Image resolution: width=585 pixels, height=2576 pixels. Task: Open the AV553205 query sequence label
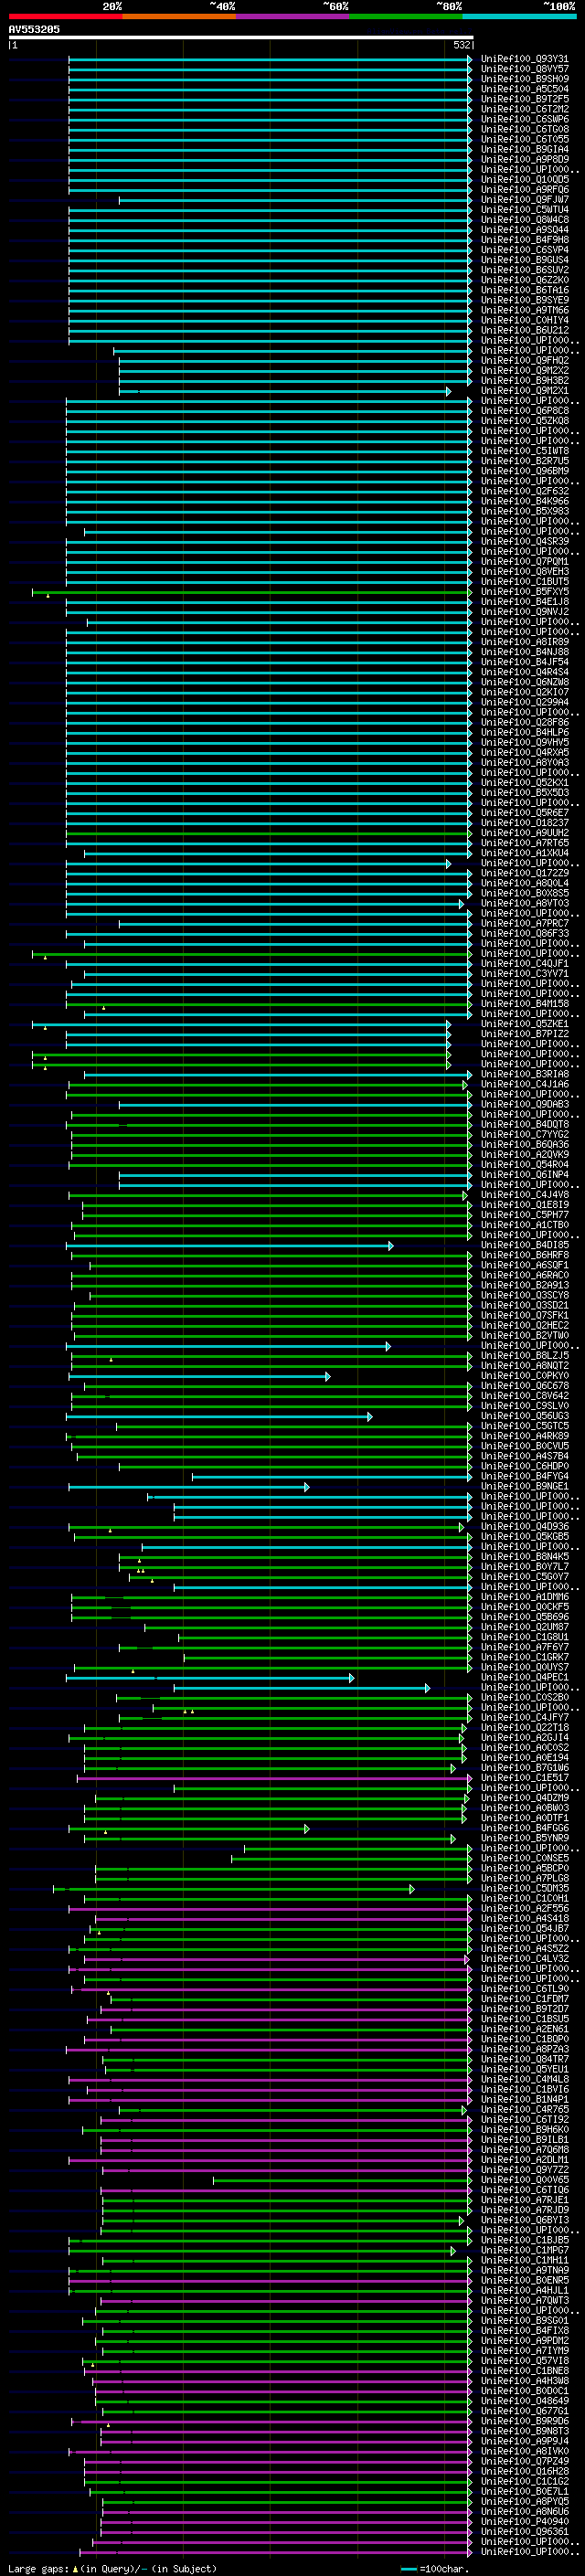click(x=34, y=29)
